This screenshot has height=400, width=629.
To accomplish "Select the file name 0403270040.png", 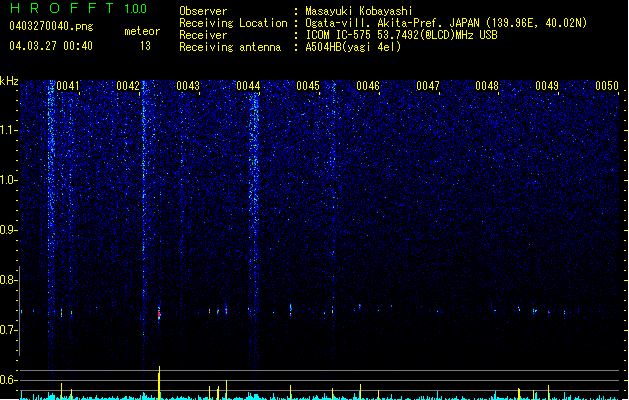I will click(51, 26).
